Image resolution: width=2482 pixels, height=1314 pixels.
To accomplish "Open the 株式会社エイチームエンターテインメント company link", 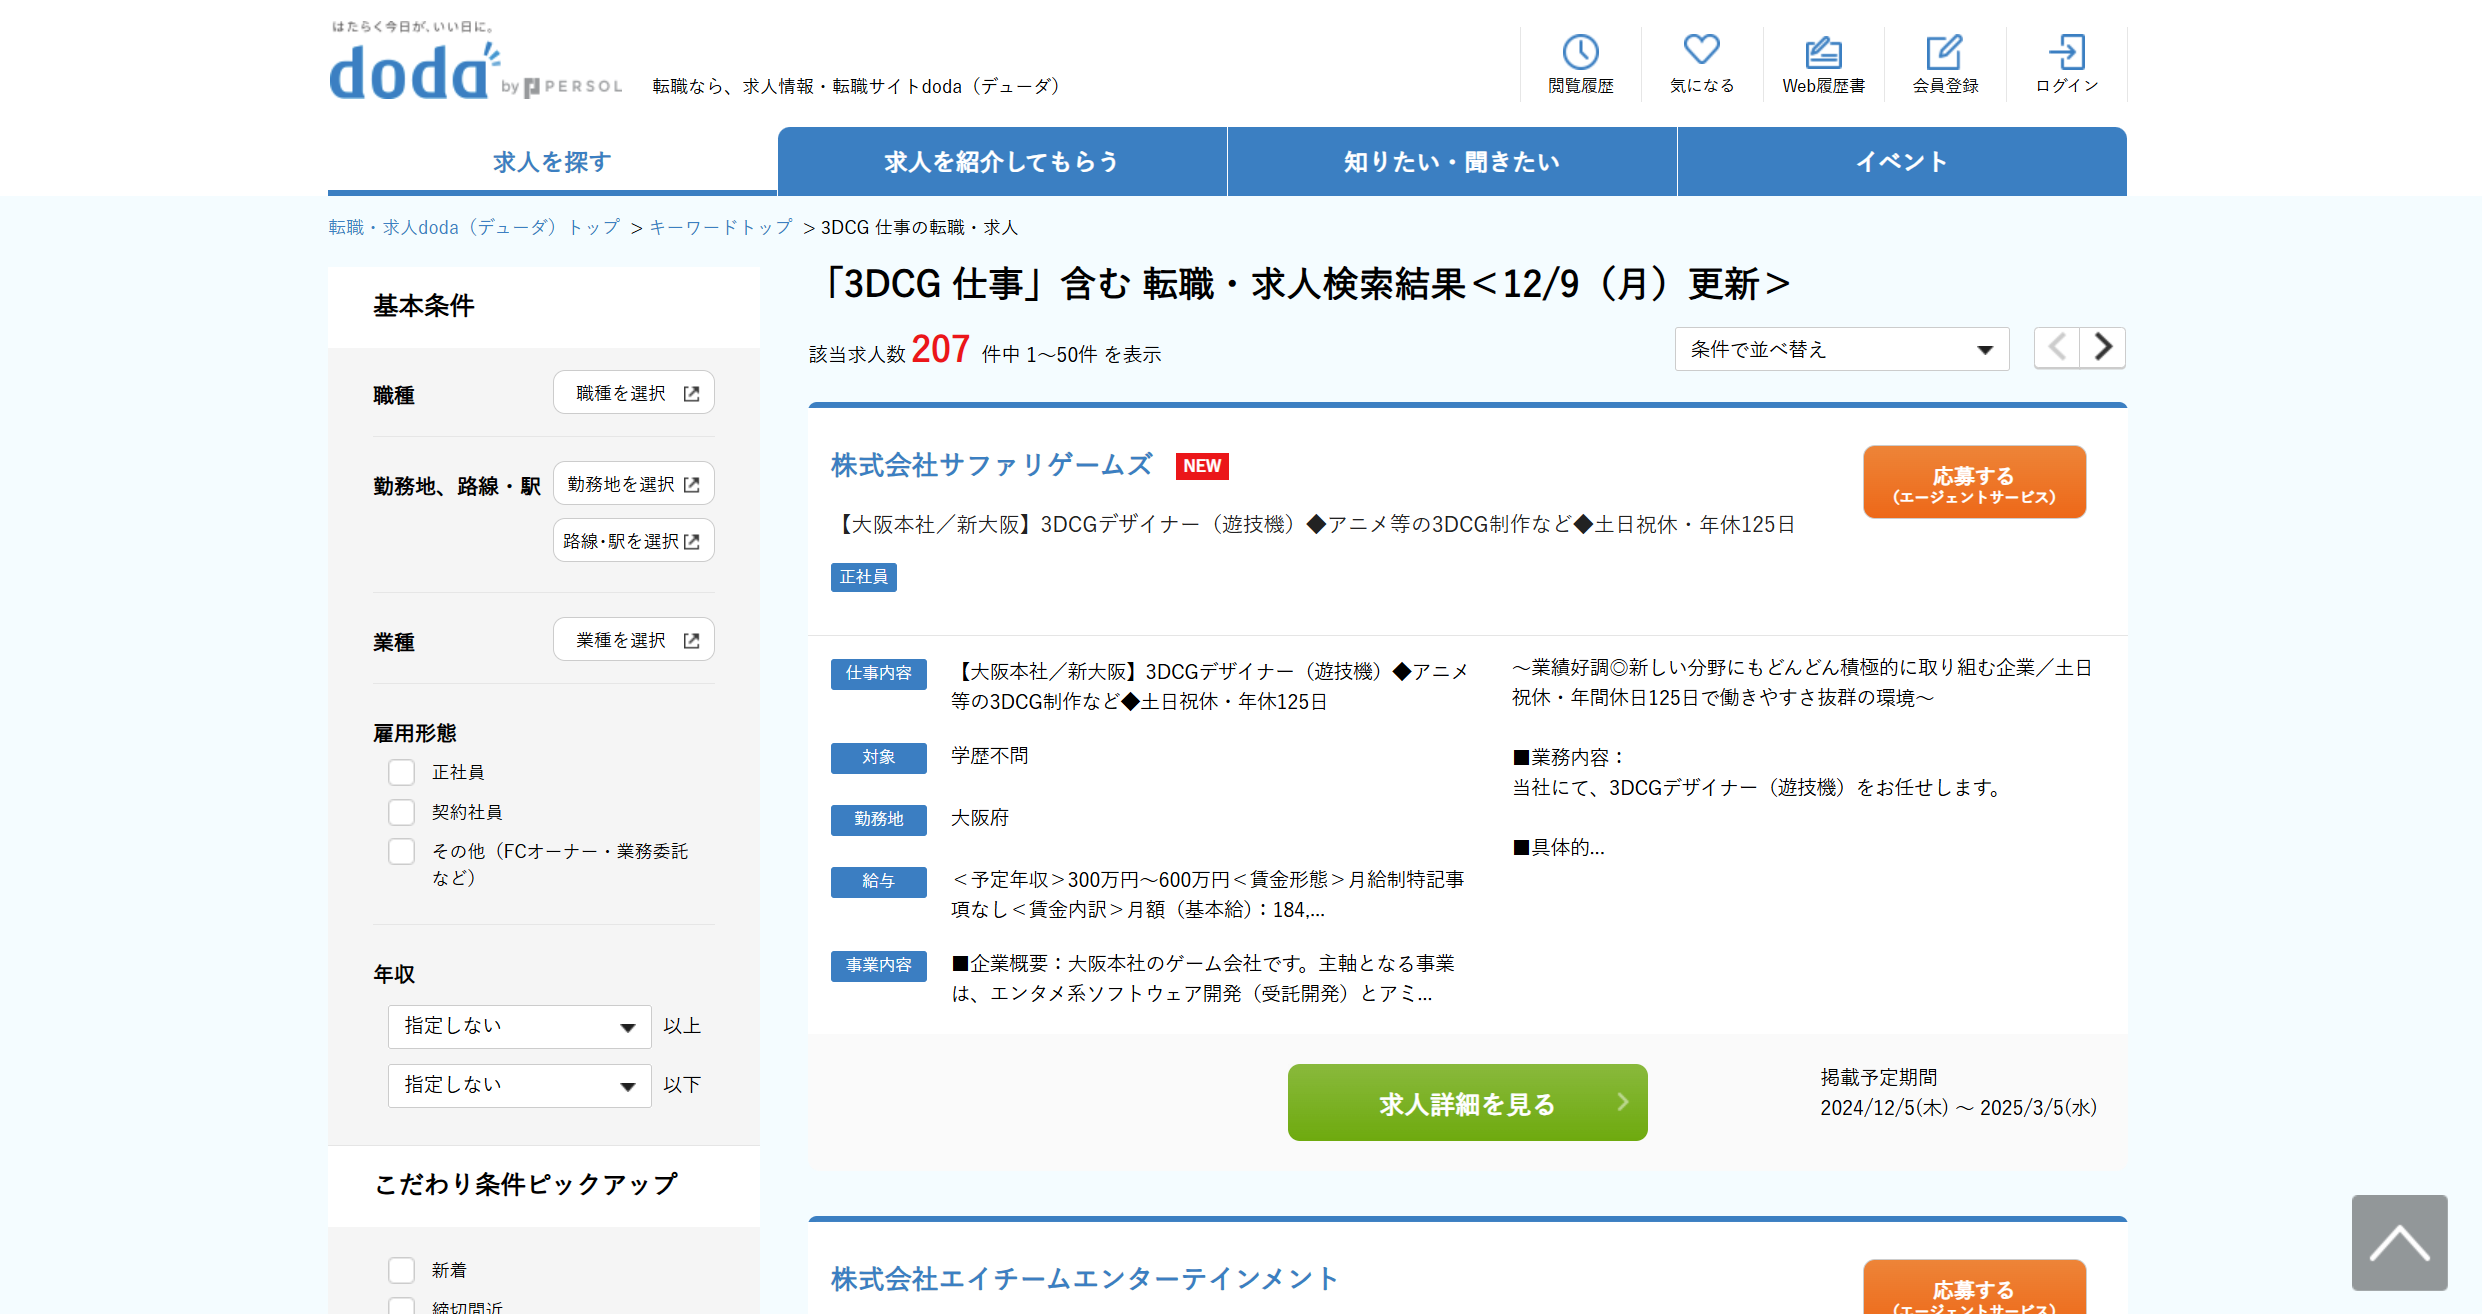I will (1084, 1279).
